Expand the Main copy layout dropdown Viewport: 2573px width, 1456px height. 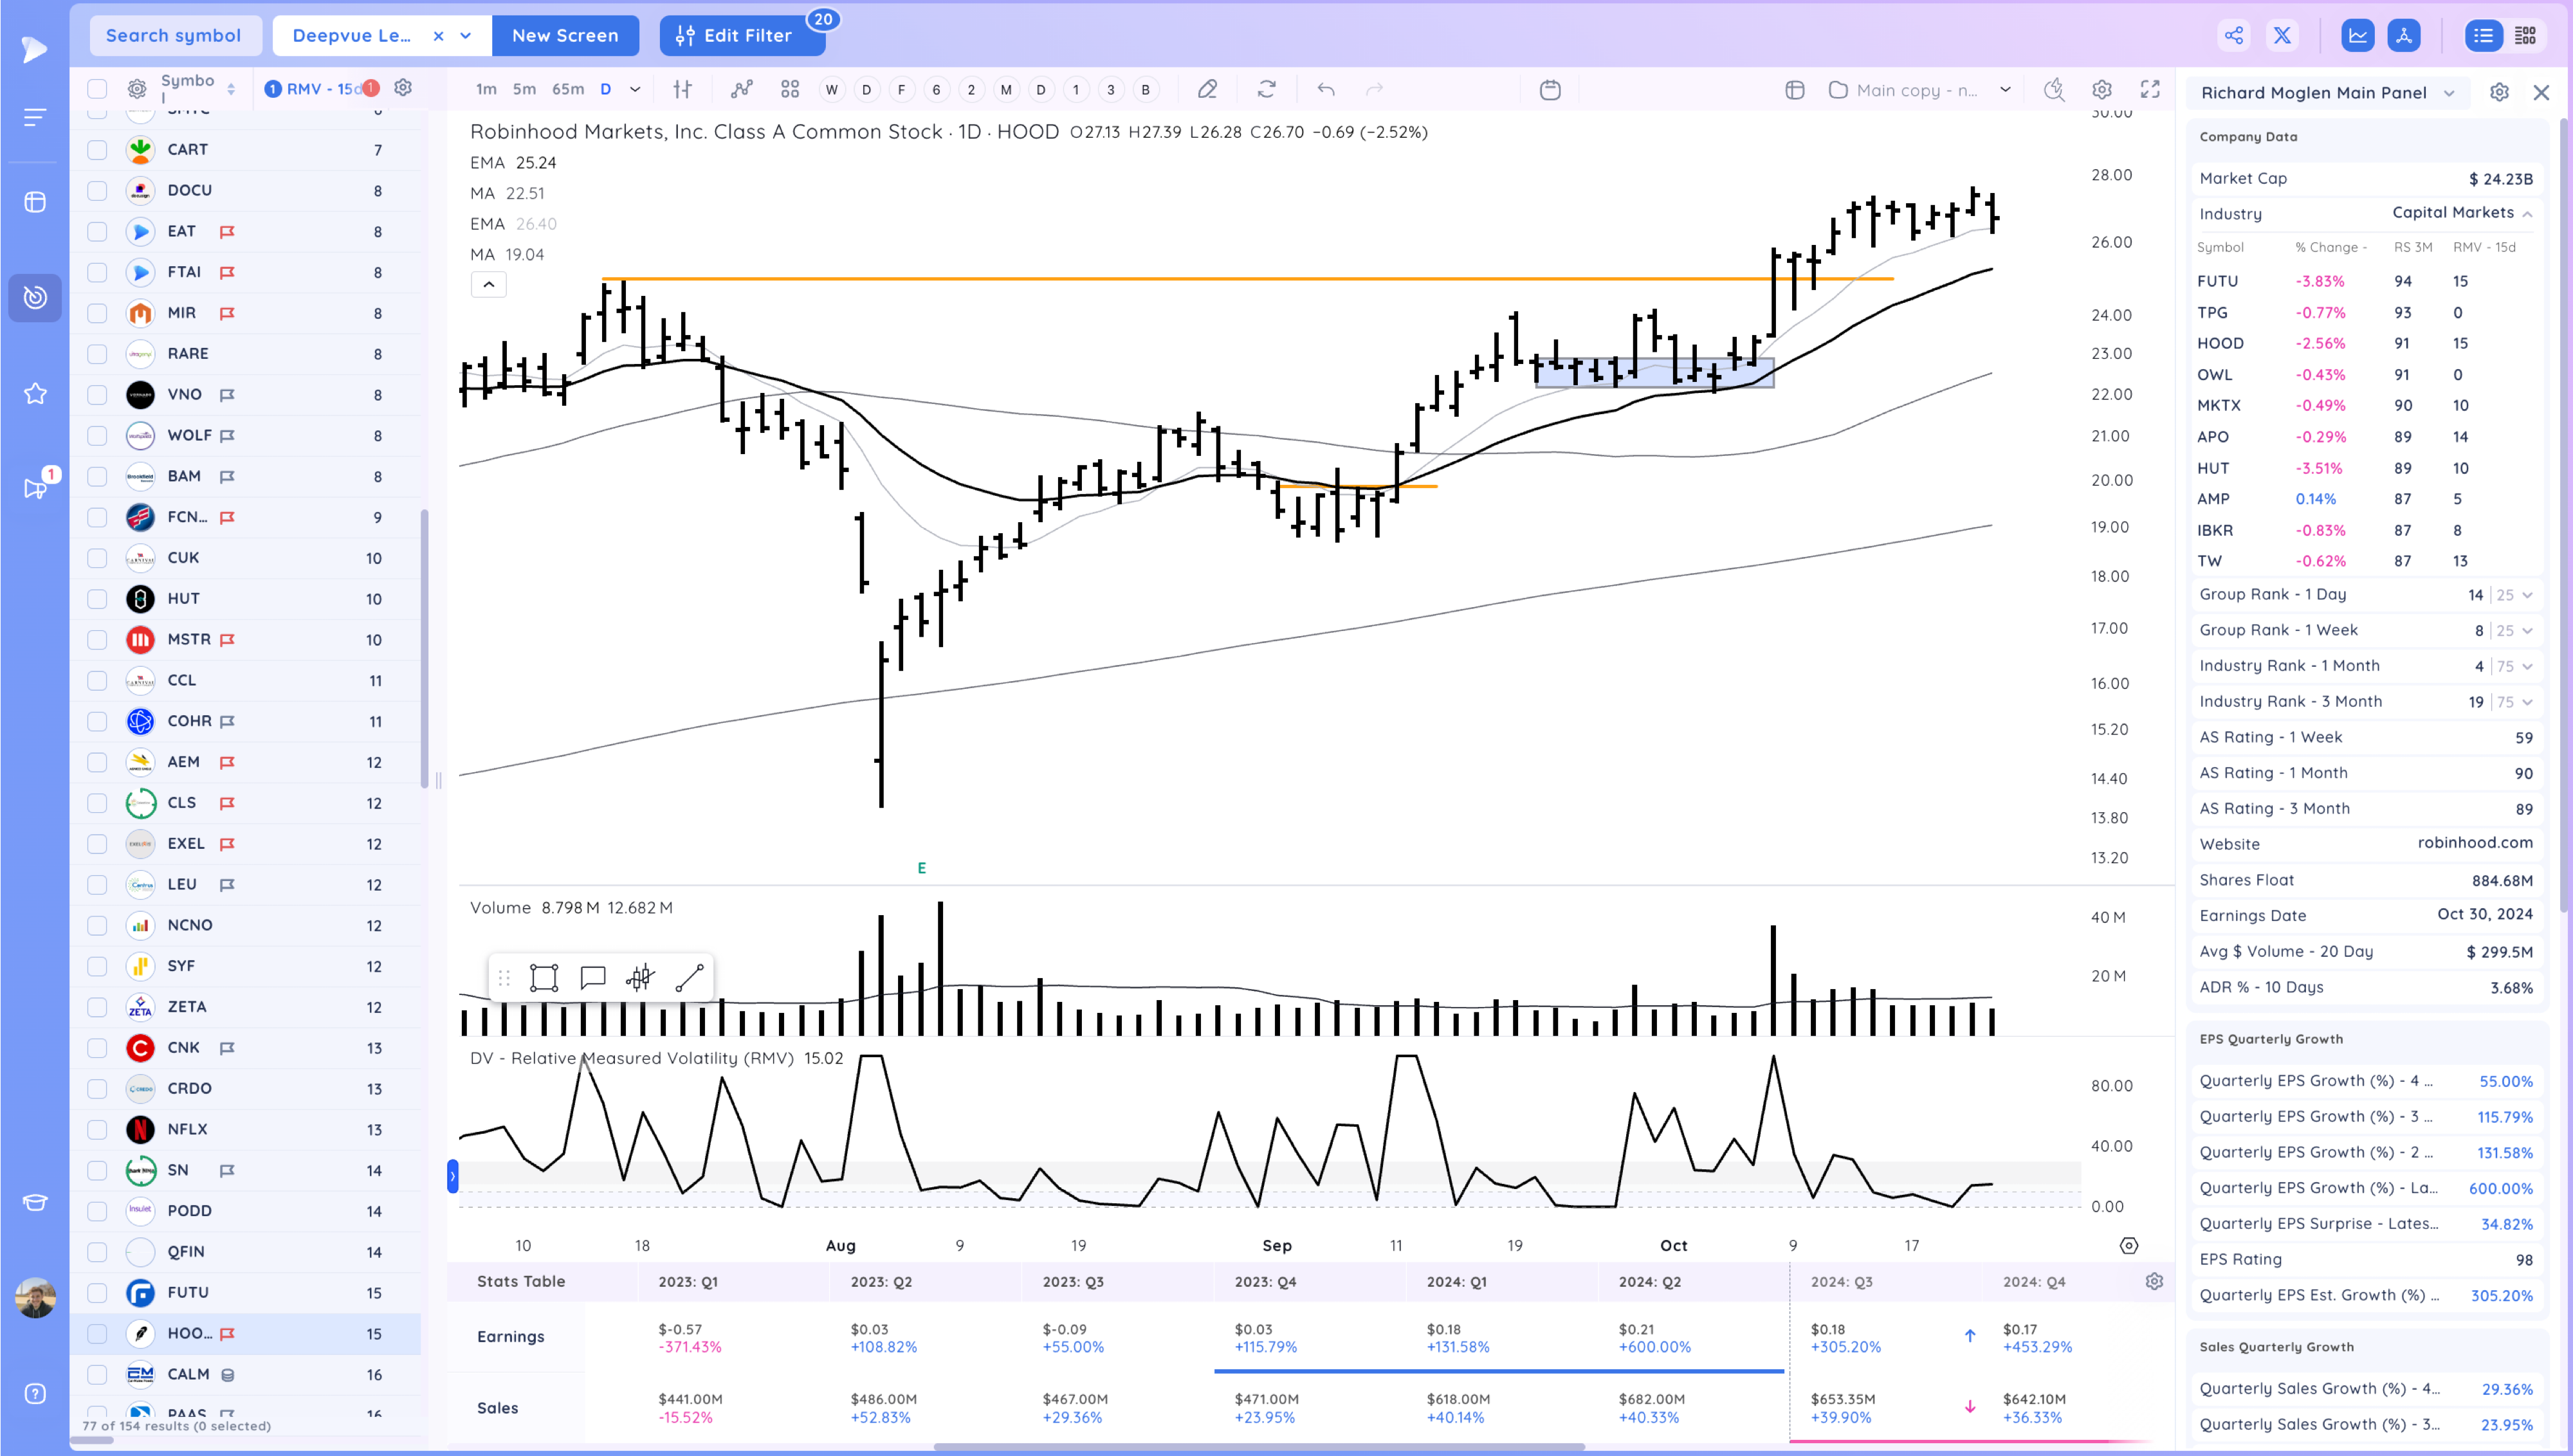pyautogui.click(x=2005, y=89)
